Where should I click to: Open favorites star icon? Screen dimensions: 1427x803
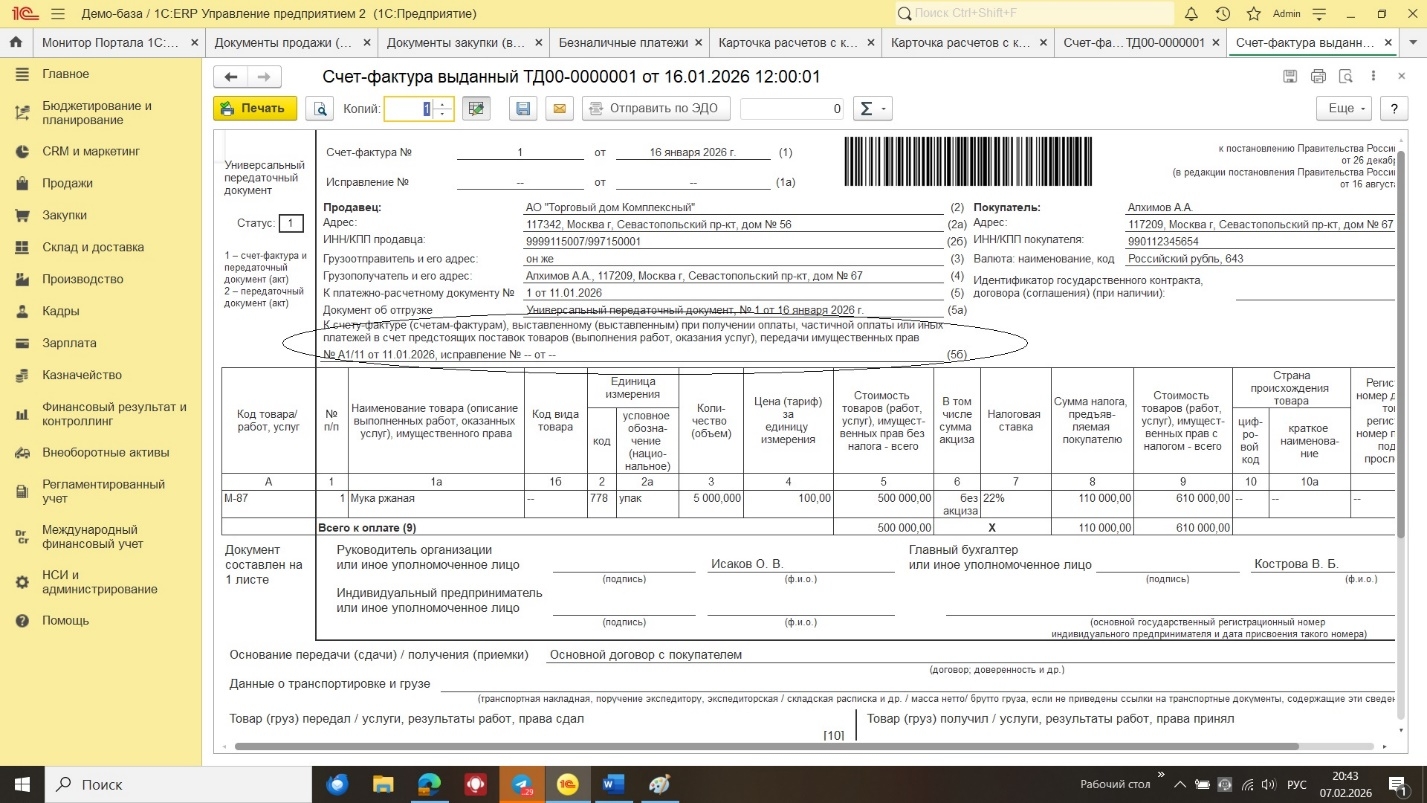[1253, 14]
